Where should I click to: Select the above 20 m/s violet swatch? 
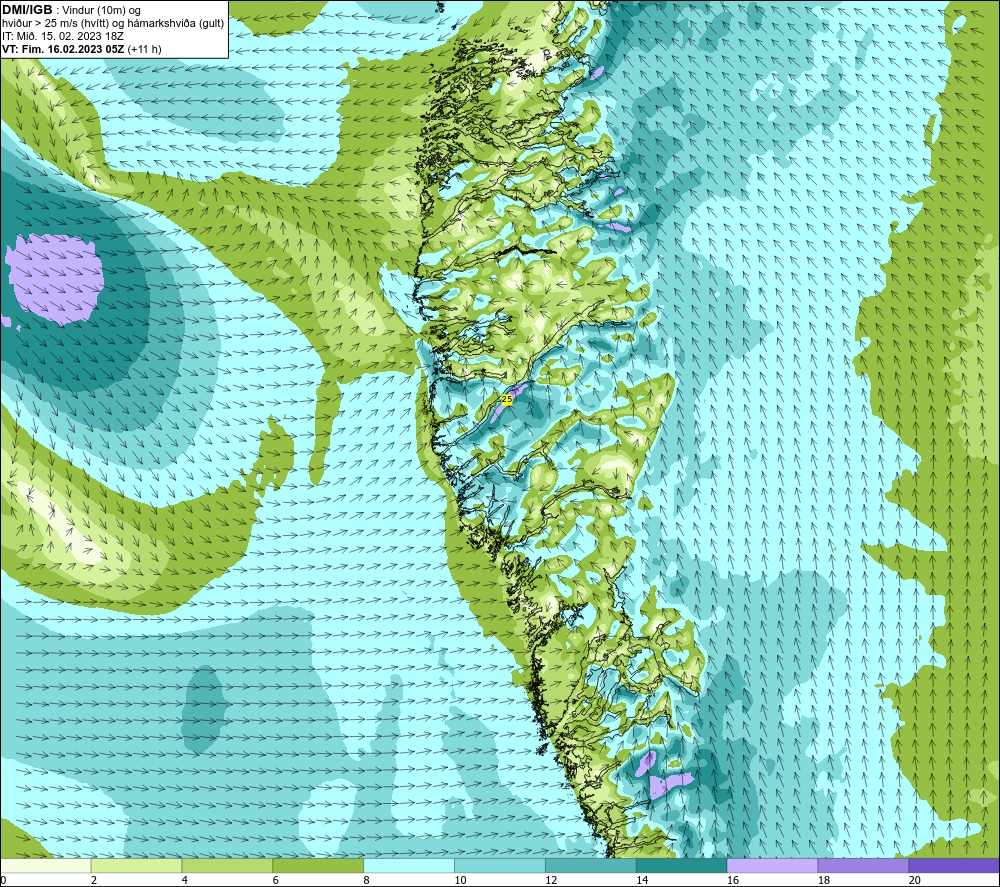point(953,865)
